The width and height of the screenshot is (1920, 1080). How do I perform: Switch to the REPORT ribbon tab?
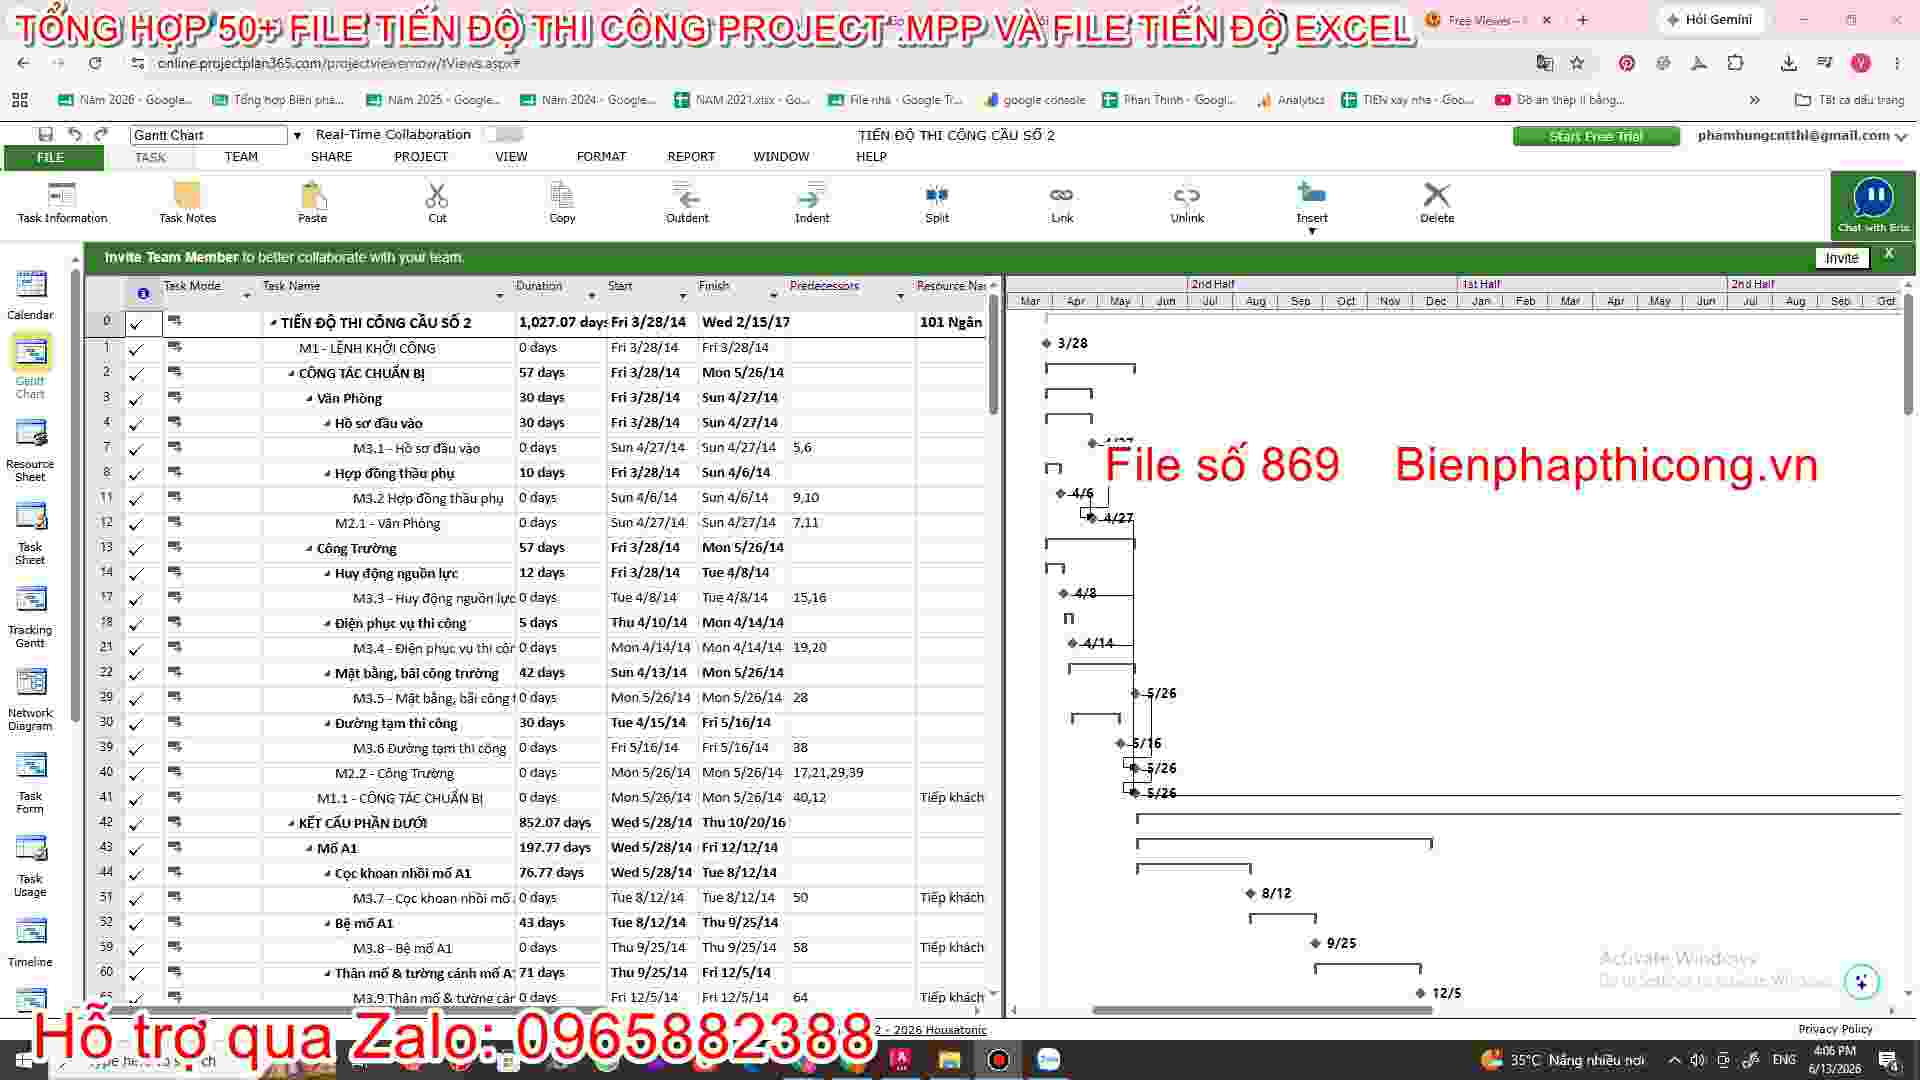click(x=691, y=157)
